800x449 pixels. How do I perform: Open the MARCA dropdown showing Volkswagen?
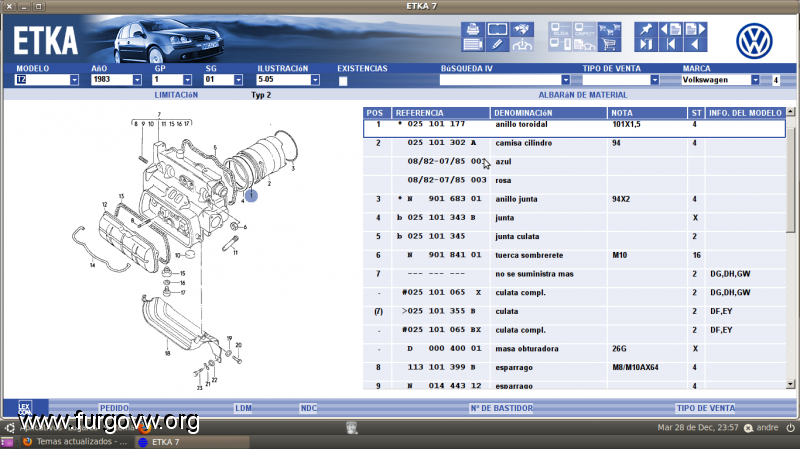pos(755,80)
